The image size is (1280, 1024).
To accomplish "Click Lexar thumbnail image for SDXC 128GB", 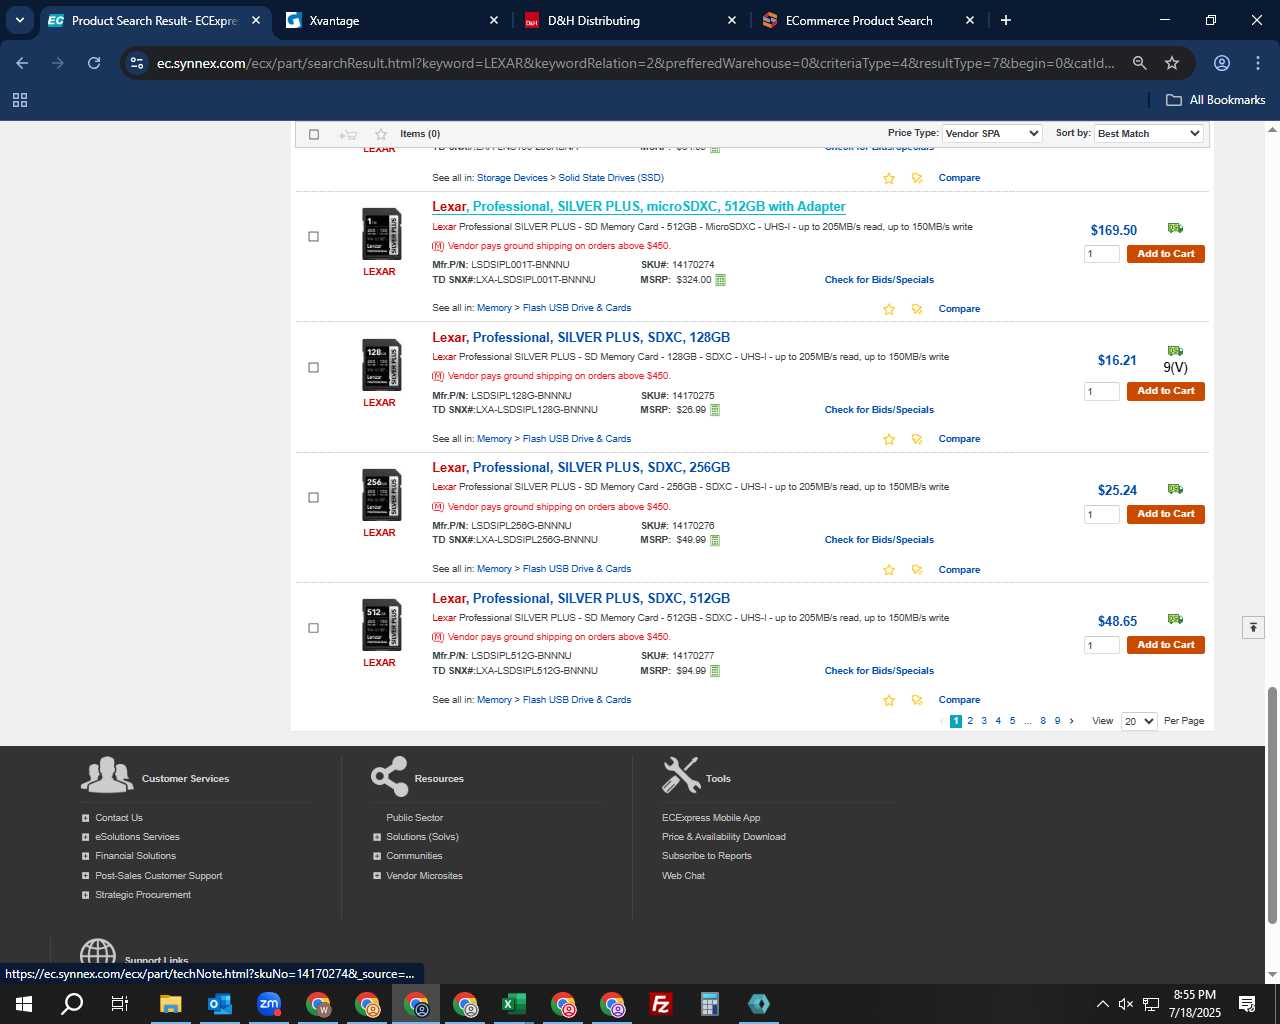I will click(381, 365).
